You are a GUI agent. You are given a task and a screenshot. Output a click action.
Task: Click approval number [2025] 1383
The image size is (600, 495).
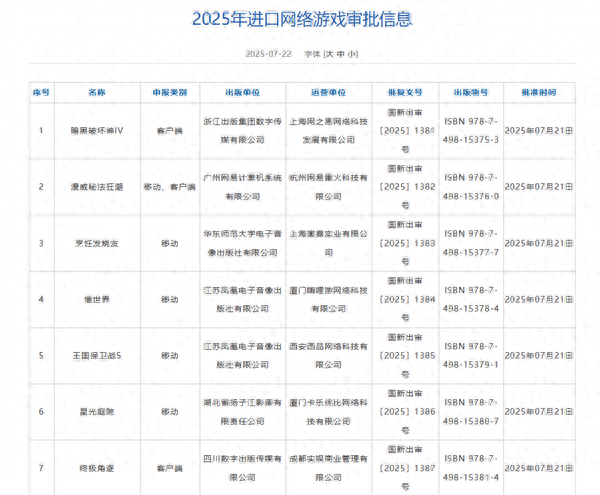pos(407,243)
